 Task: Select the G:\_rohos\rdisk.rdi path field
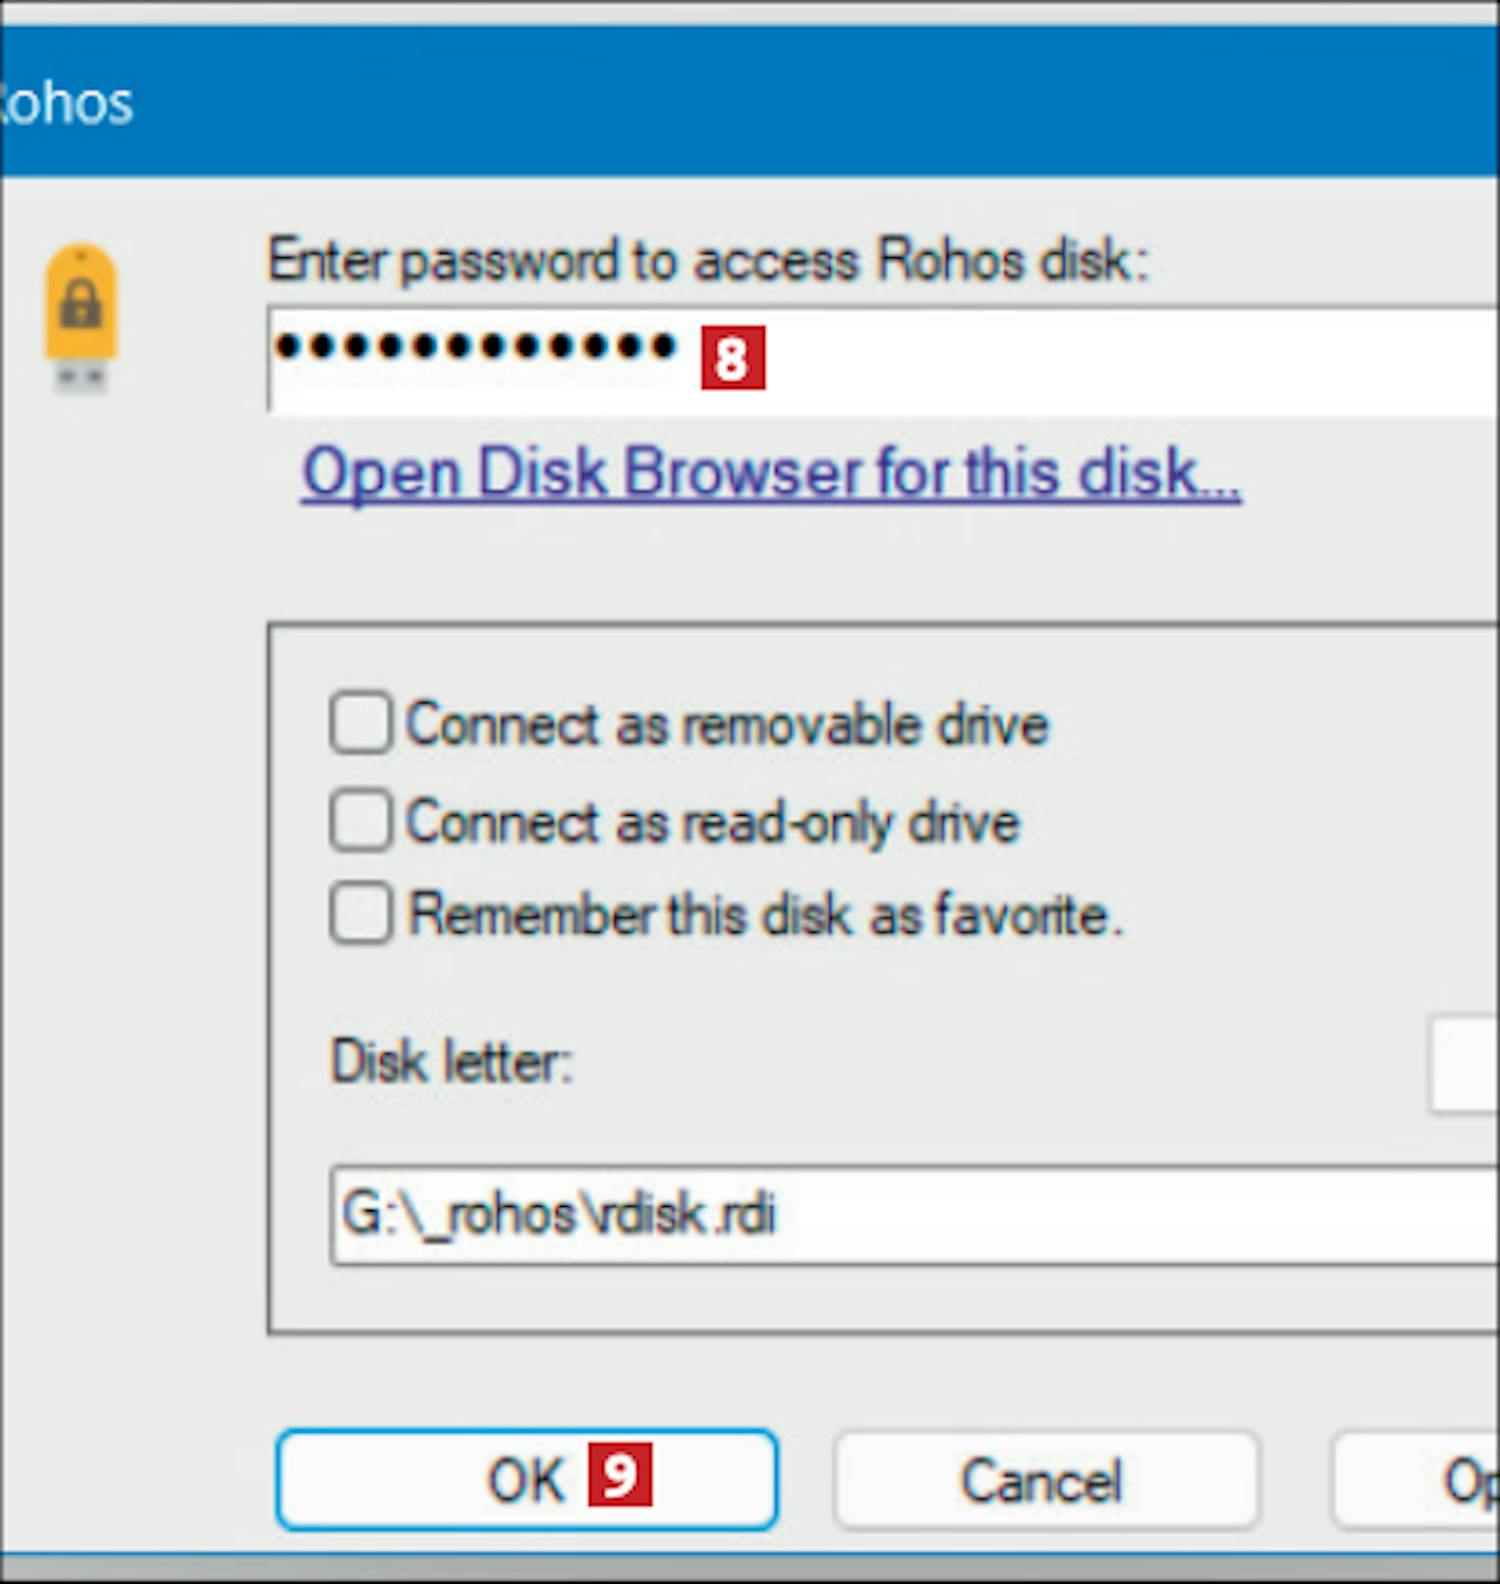pos(915,1215)
